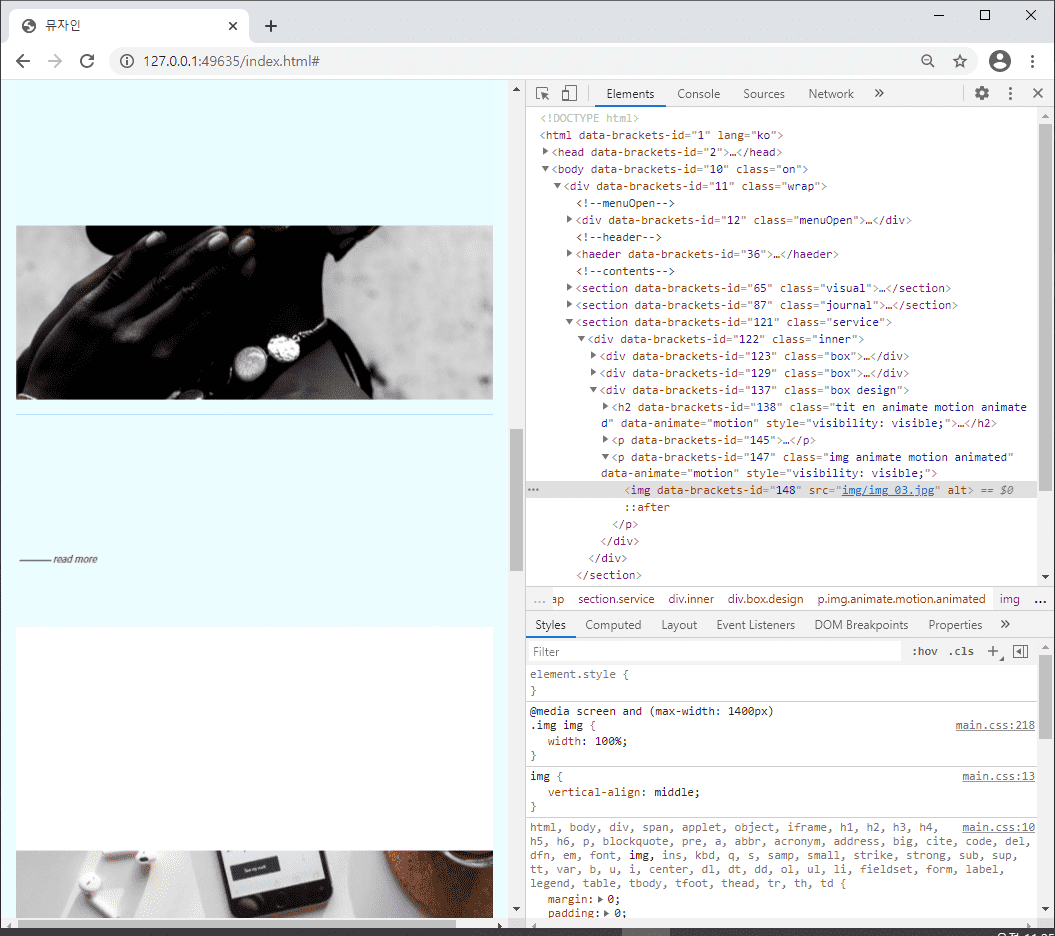The height and width of the screenshot is (936, 1055).
Task: Open DevTools customize menu
Action: pos(1010,94)
